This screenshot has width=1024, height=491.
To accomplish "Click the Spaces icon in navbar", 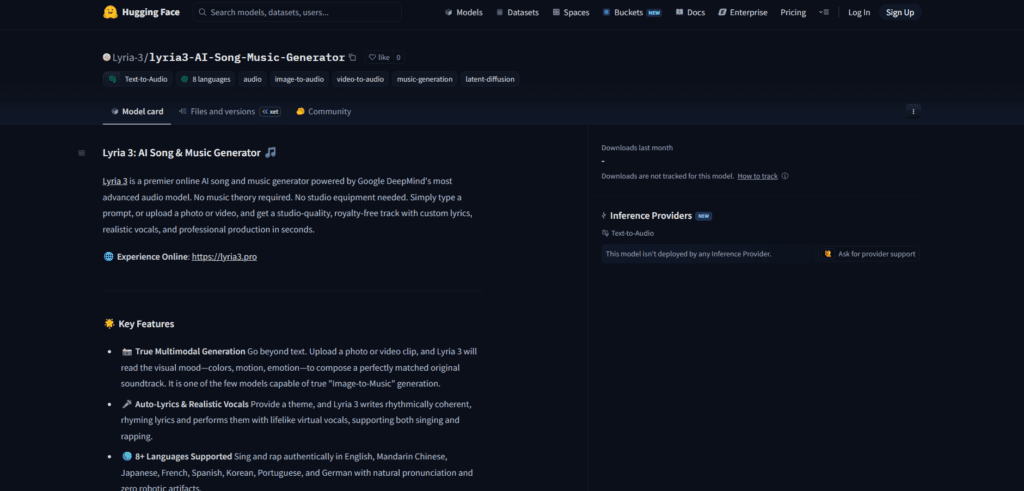I will click(556, 12).
